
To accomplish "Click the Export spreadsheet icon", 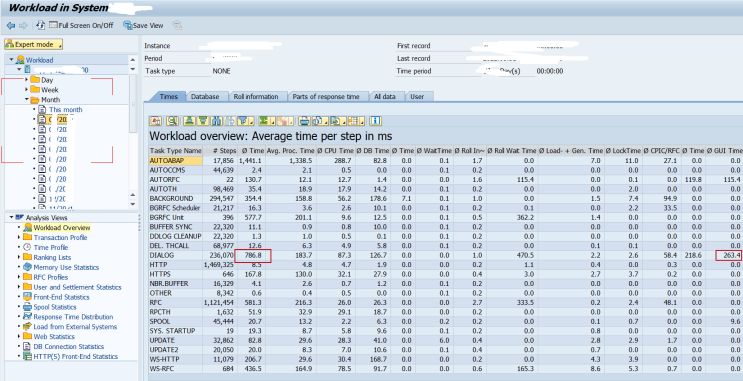I will [x=335, y=121].
